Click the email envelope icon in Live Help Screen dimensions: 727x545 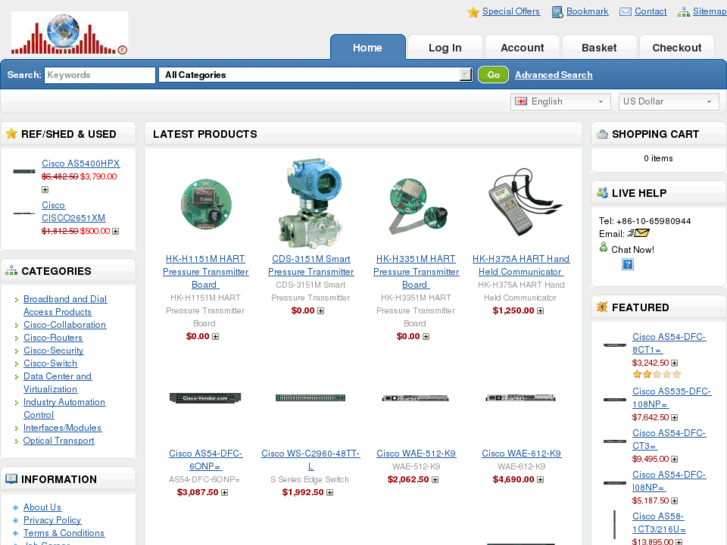[638, 233]
